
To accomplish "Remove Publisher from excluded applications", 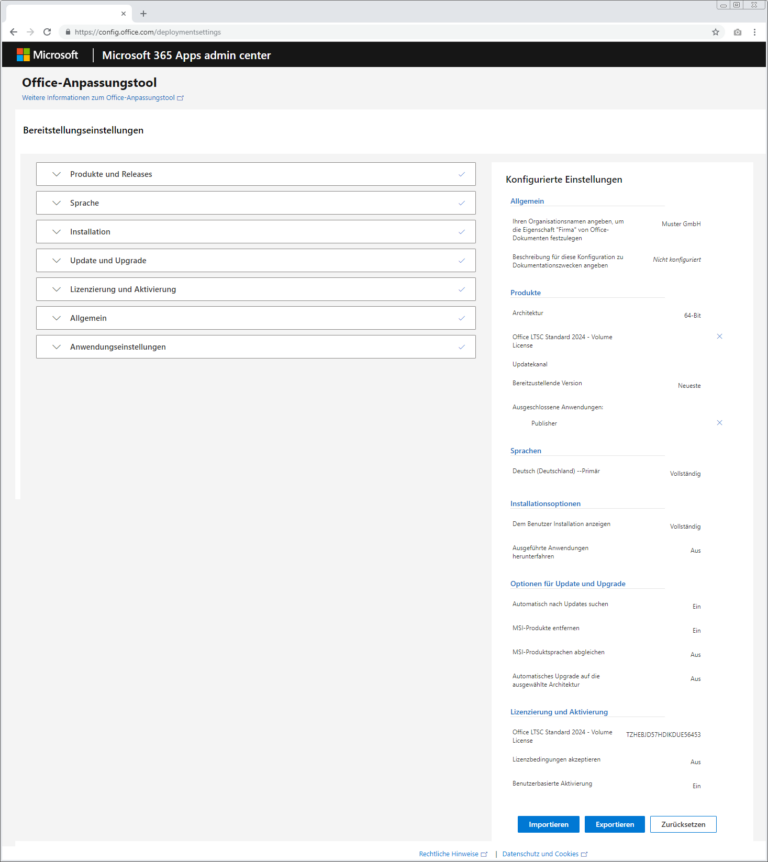I will click(718, 422).
